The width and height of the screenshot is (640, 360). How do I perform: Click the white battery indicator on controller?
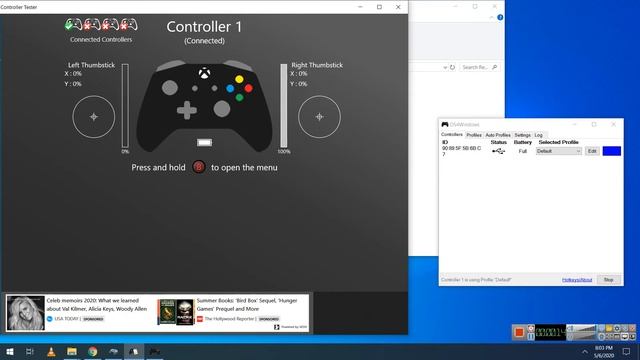[204, 142]
